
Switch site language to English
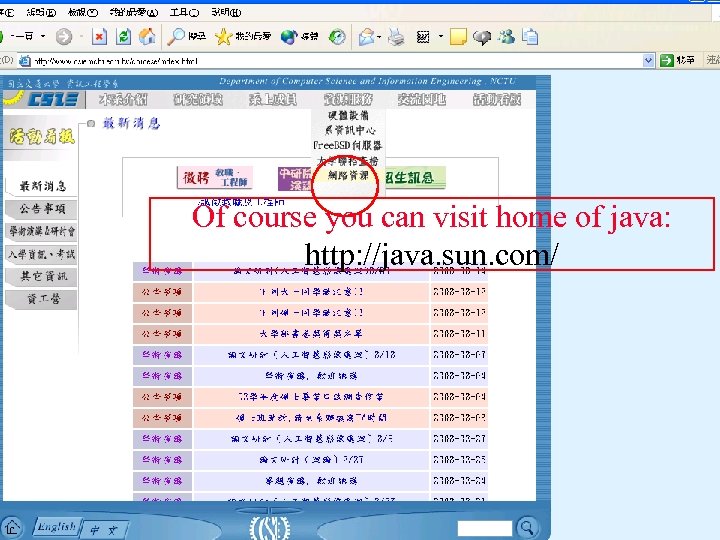(x=57, y=527)
